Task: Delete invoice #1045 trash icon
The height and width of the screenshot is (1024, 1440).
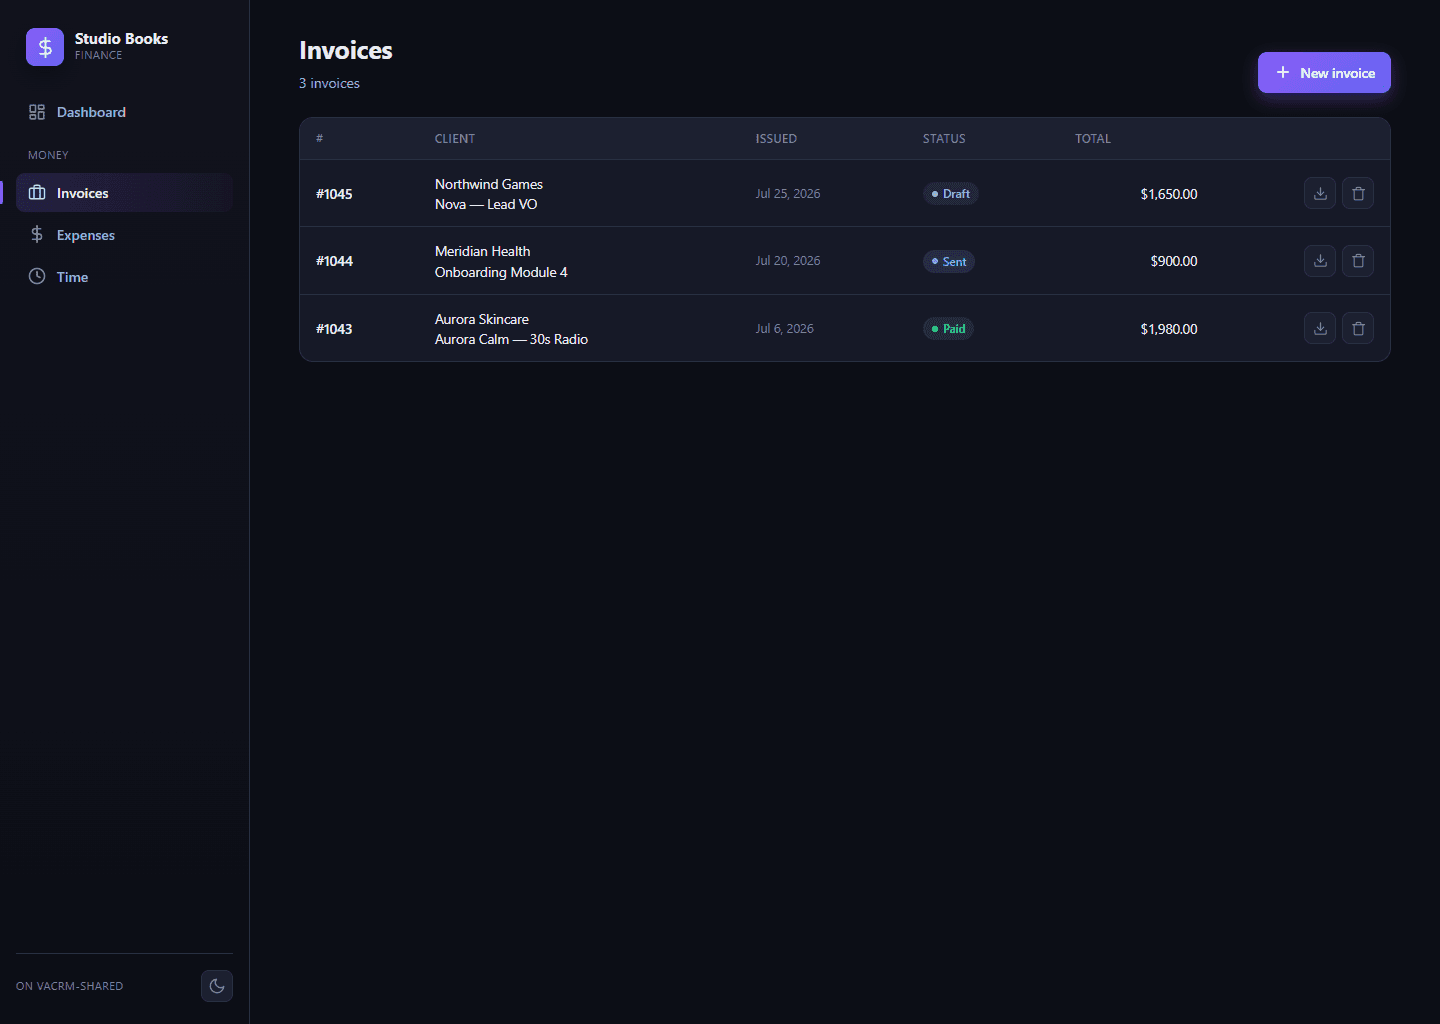Action: (x=1358, y=193)
